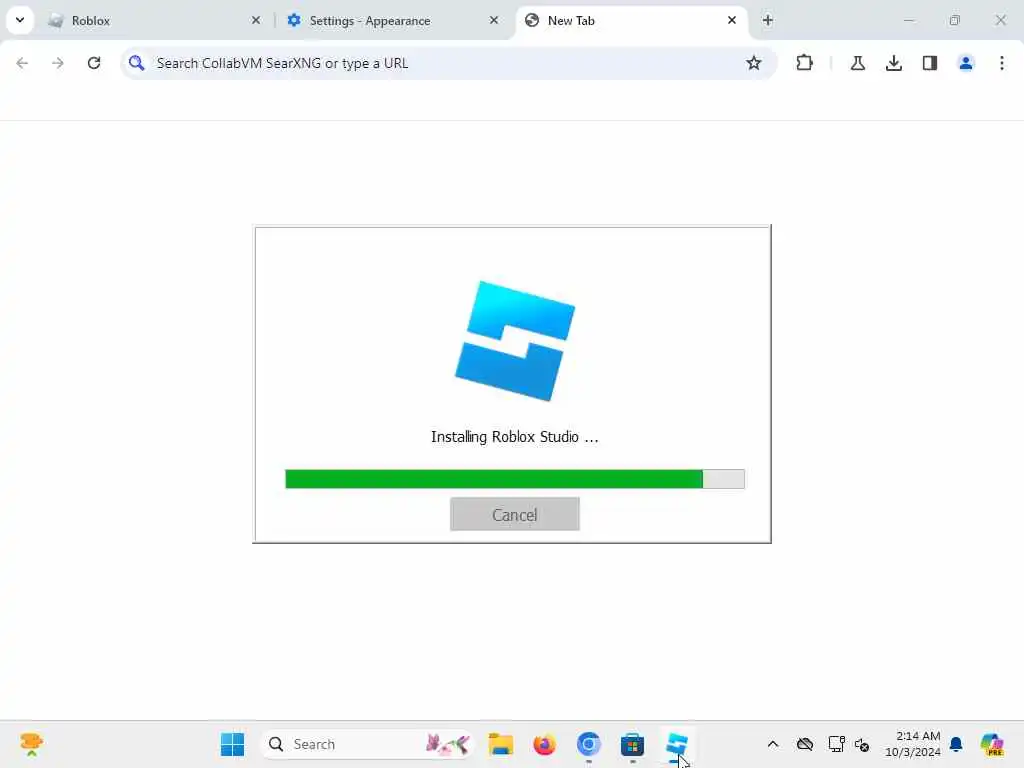The image size is (1024, 768).
Task: Open the clock showing 2:14 AM
Action: (913, 744)
